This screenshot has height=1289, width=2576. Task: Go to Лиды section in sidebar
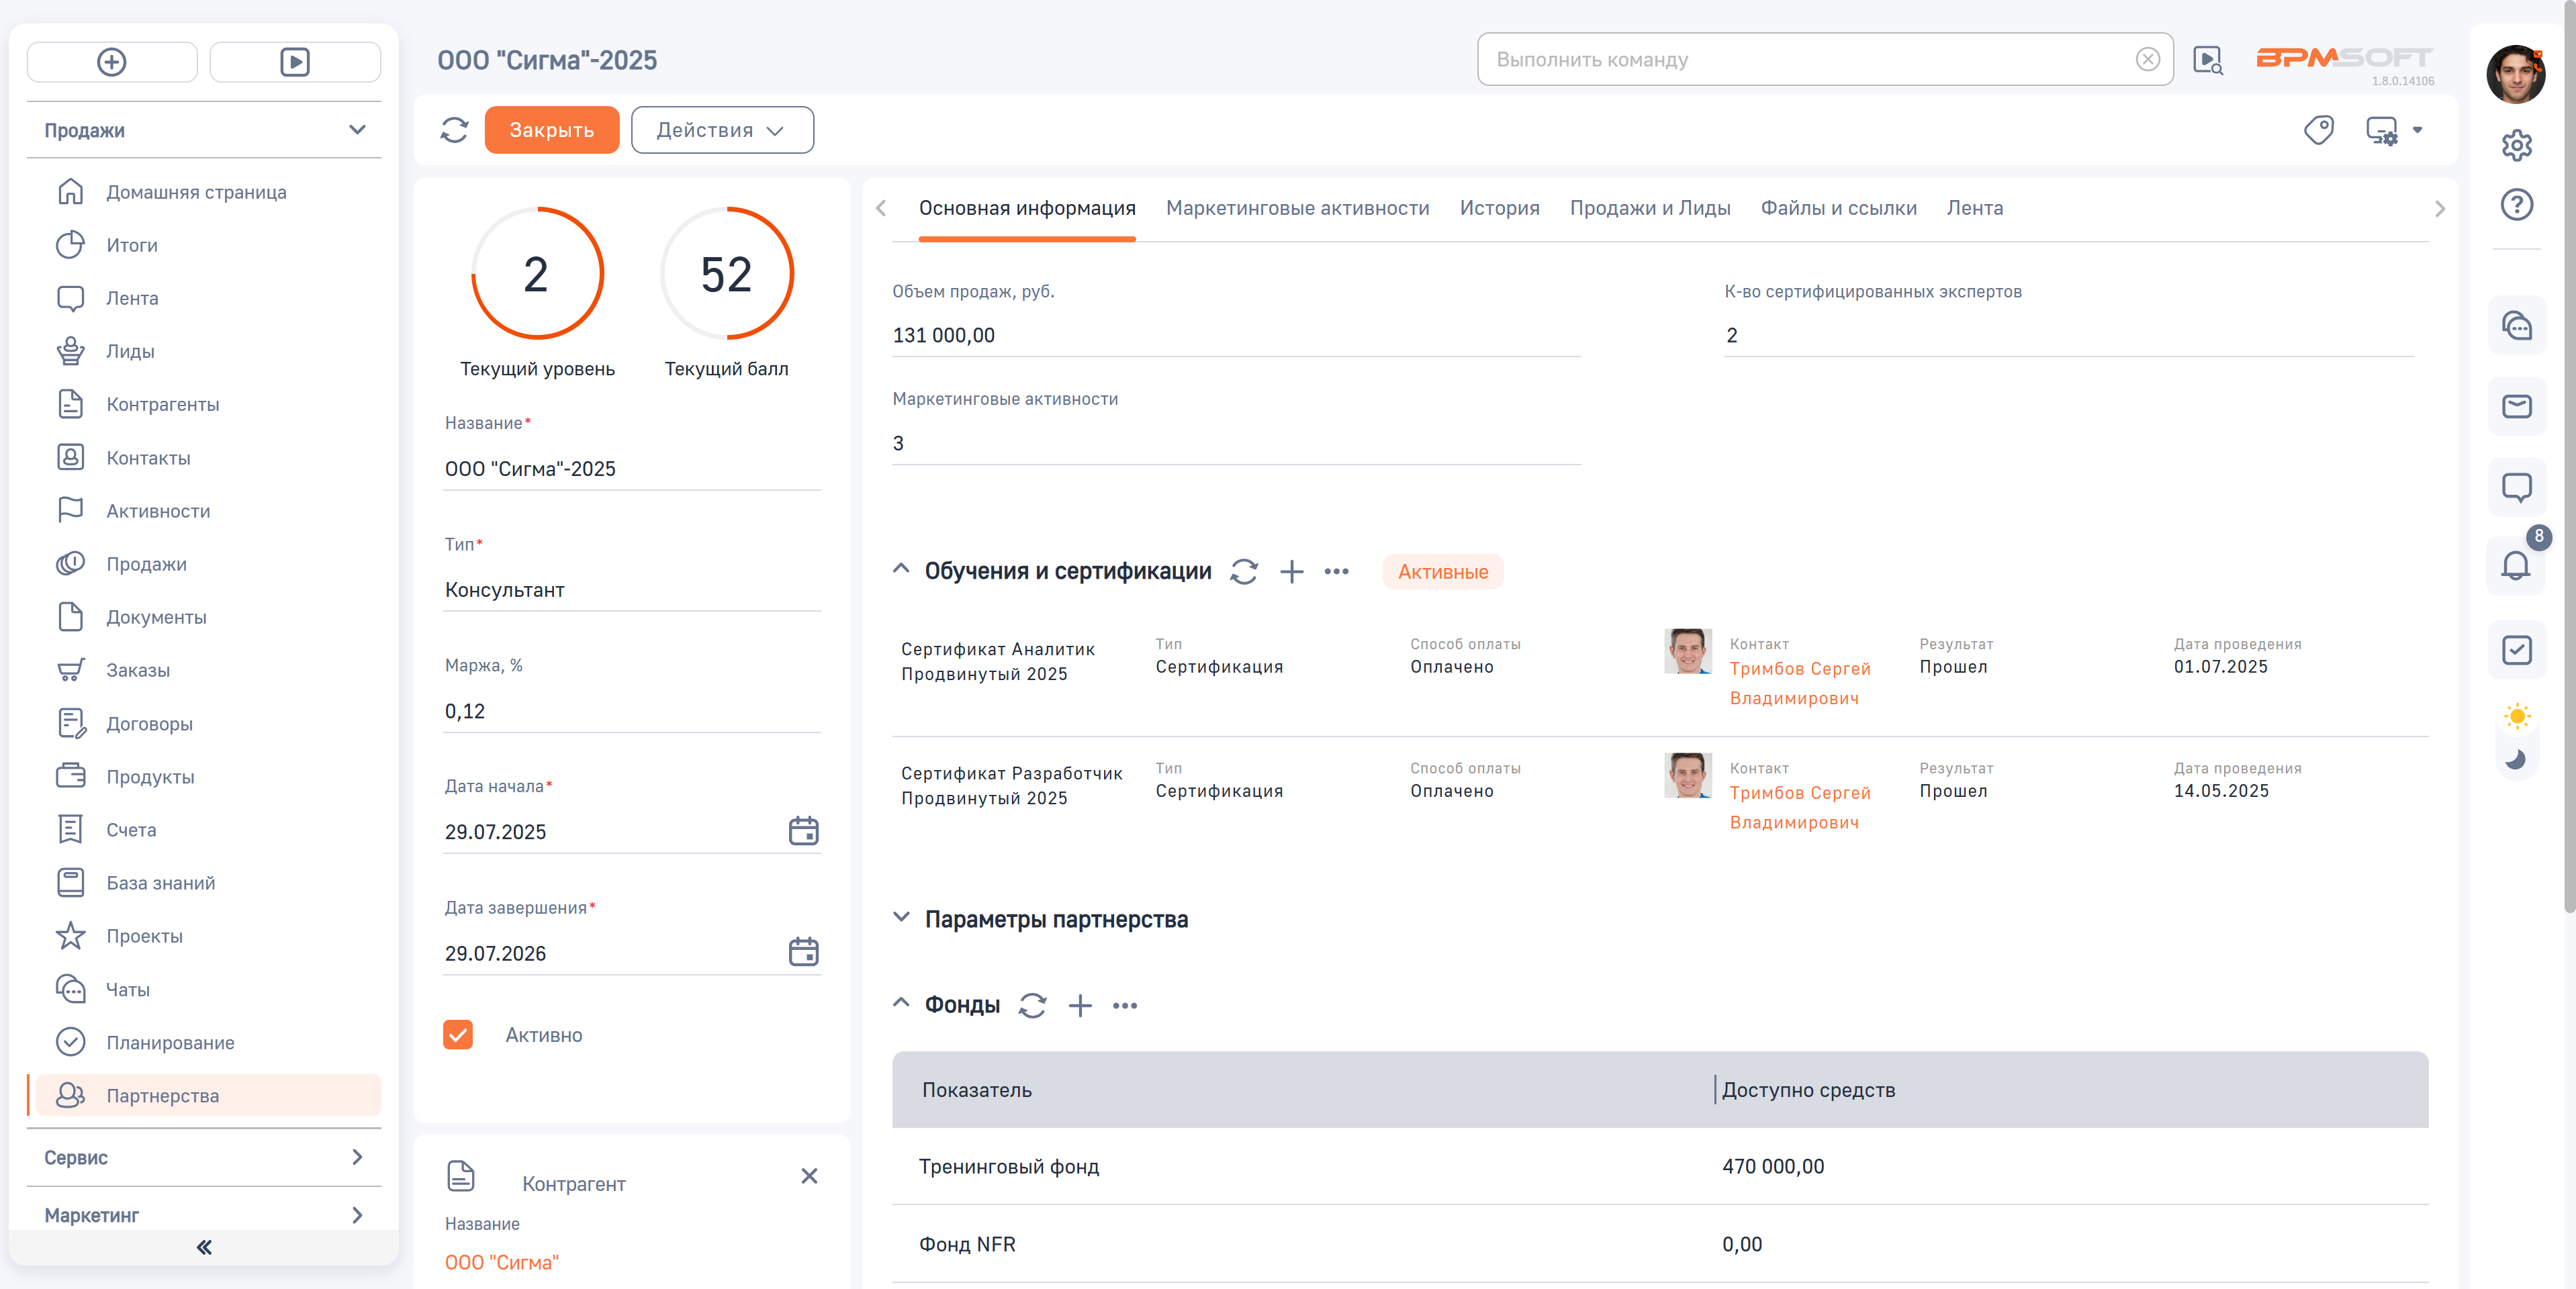130,351
